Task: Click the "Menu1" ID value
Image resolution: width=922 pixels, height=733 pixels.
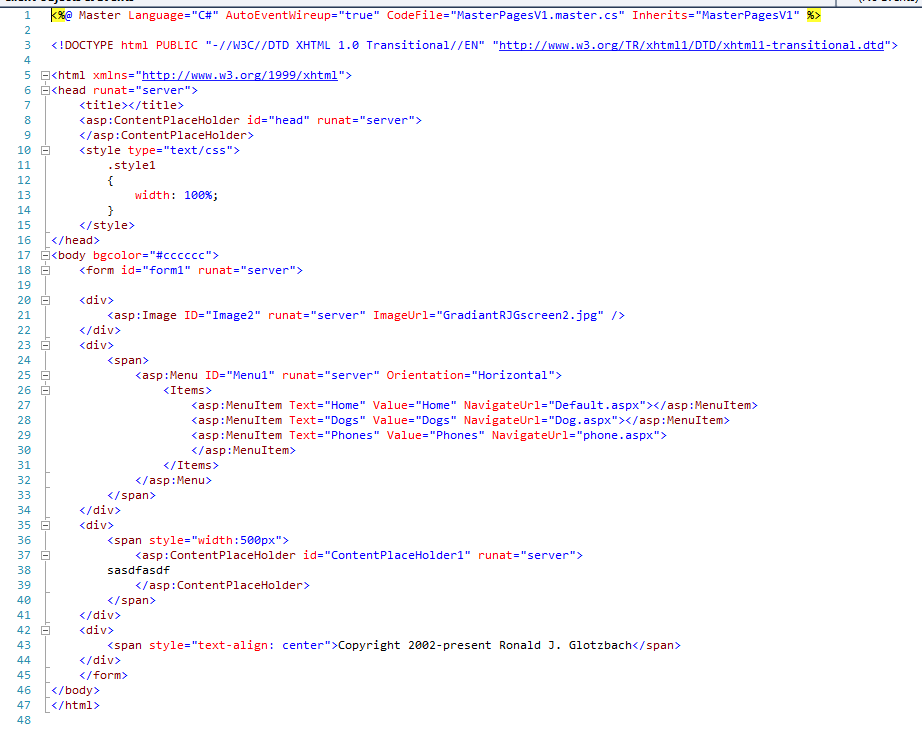Action: [x=250, y=375]
